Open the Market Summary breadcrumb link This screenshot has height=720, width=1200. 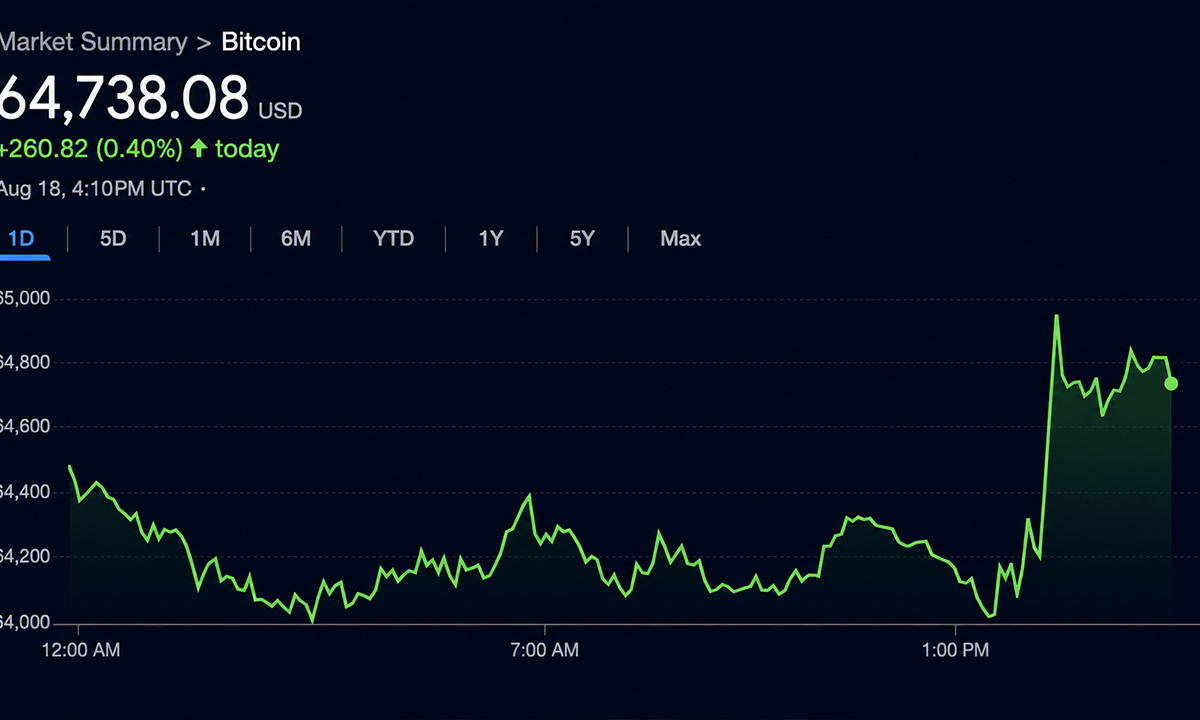(93, 42)
